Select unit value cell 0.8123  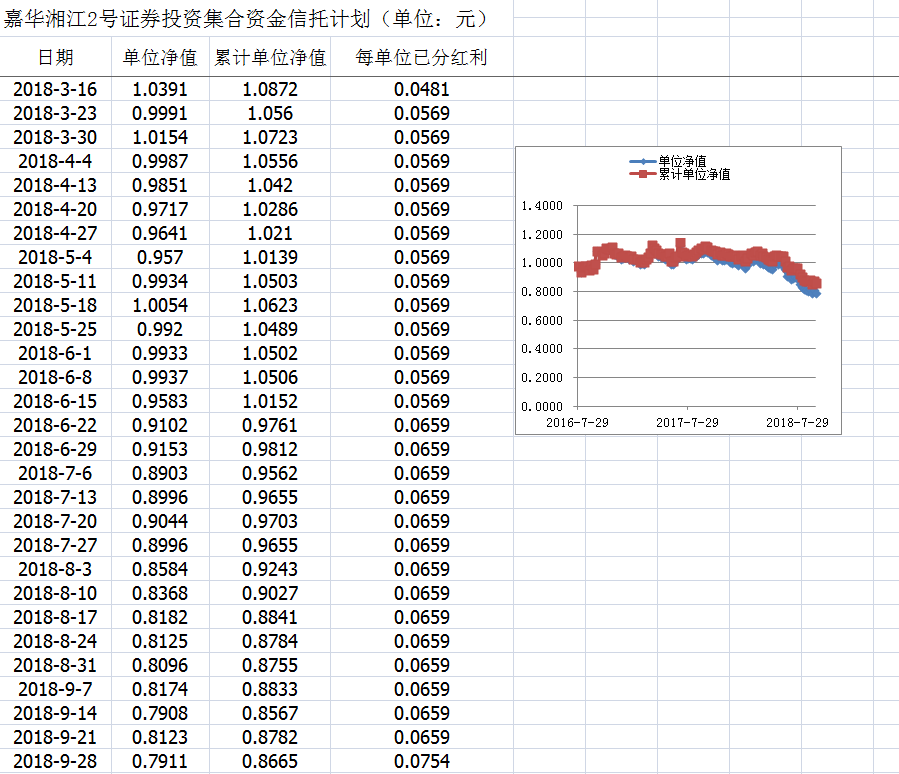tap(160, 738)
